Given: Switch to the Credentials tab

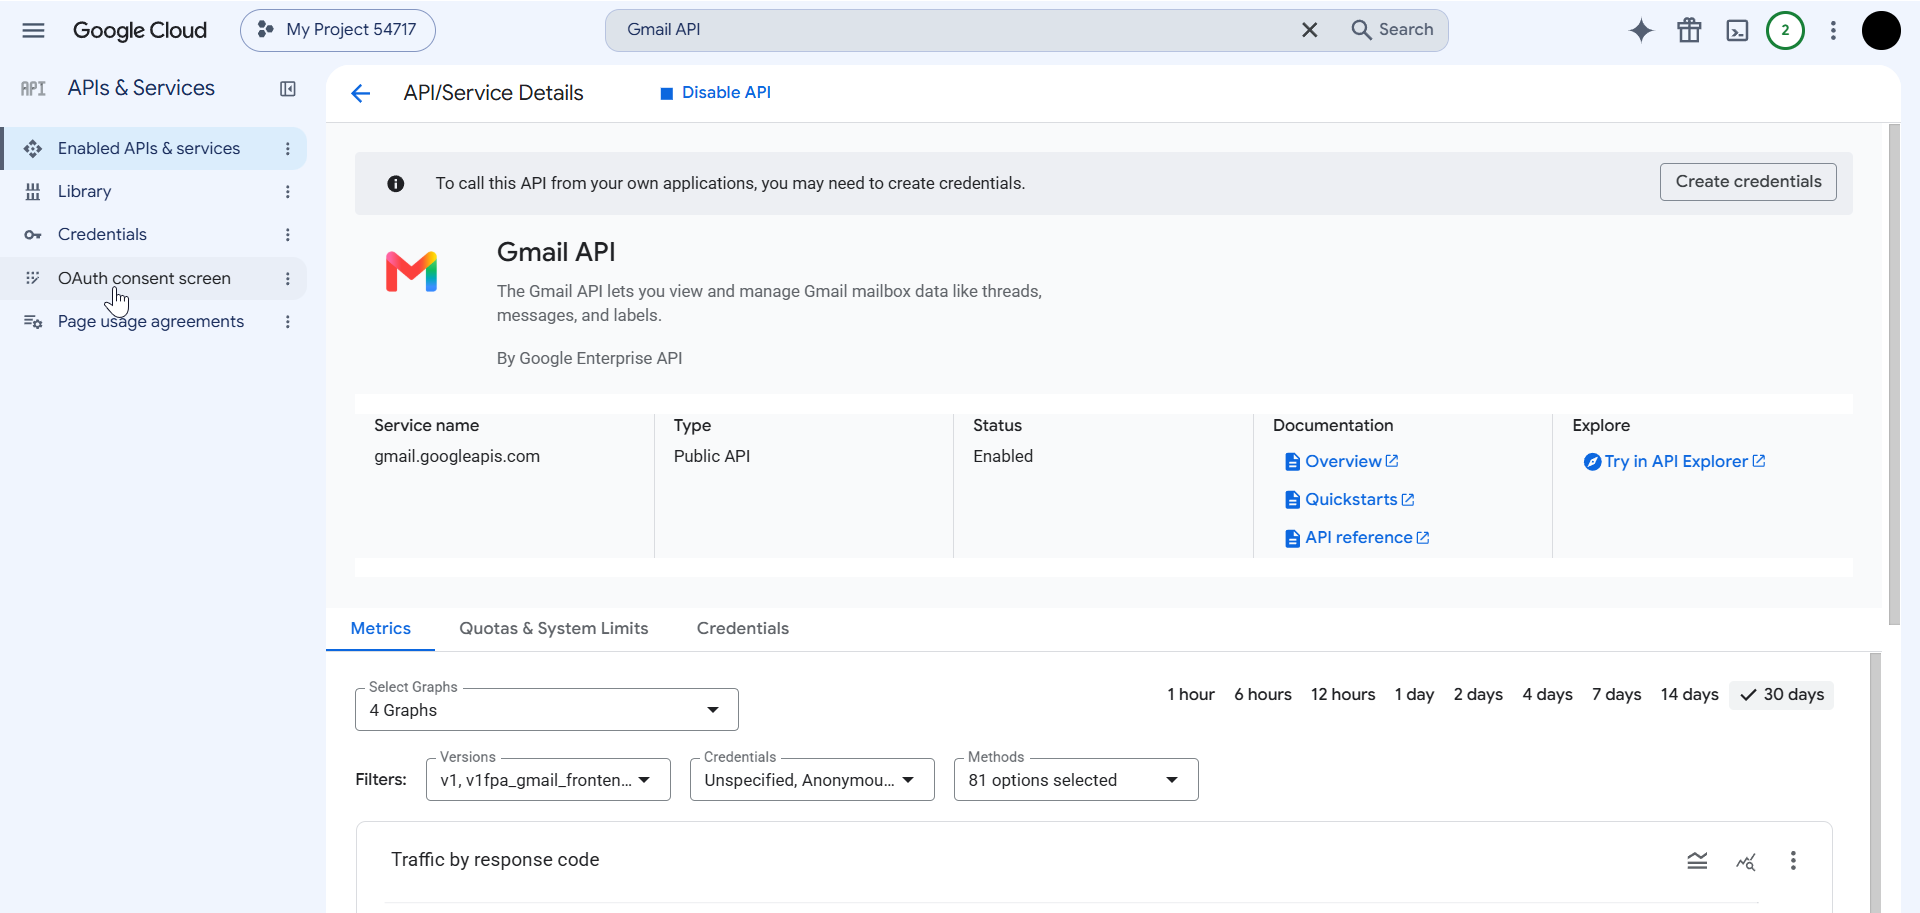Looking at the screenshot, I should (743, 628).
